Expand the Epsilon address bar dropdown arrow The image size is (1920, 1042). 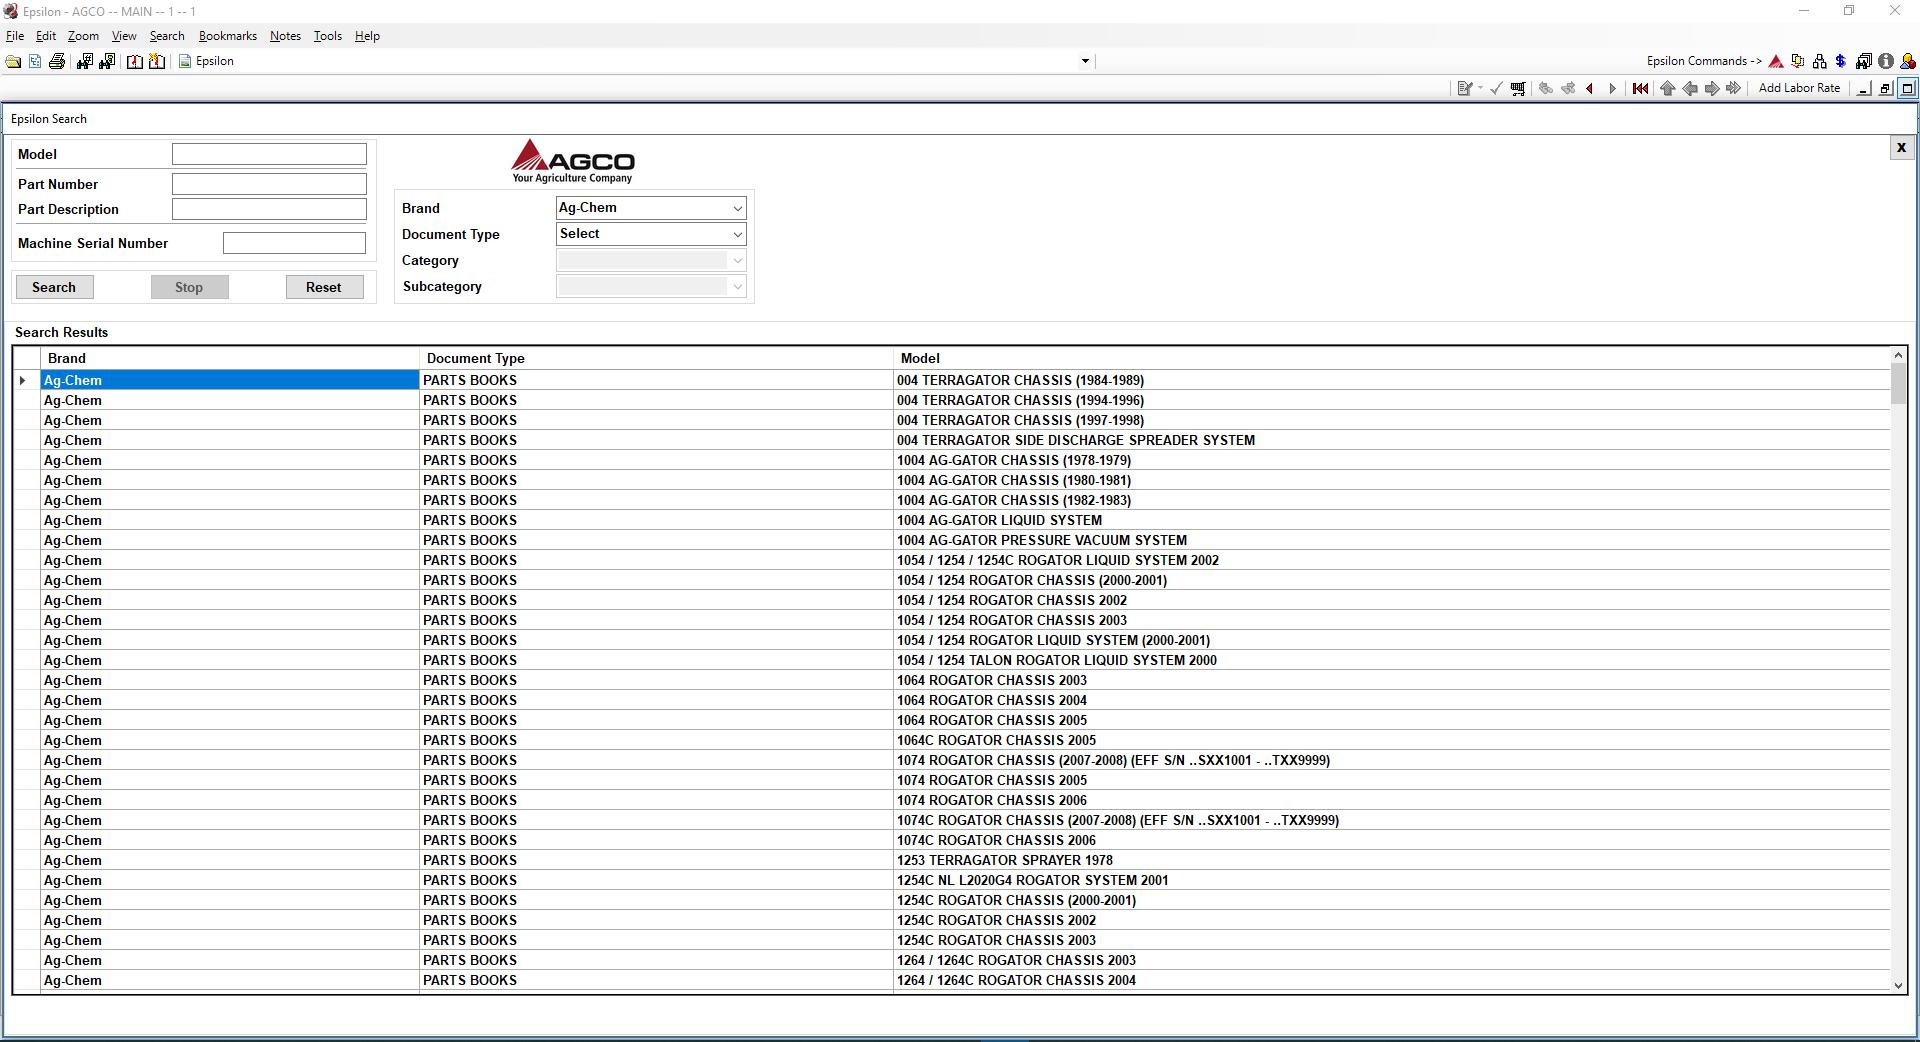[x=1085, y=62]
